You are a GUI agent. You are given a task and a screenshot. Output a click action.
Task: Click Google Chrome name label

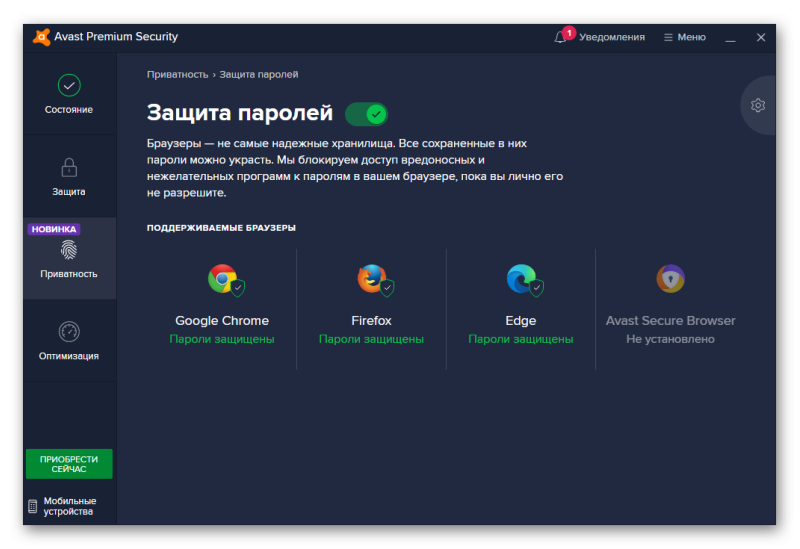coord(222,320)
